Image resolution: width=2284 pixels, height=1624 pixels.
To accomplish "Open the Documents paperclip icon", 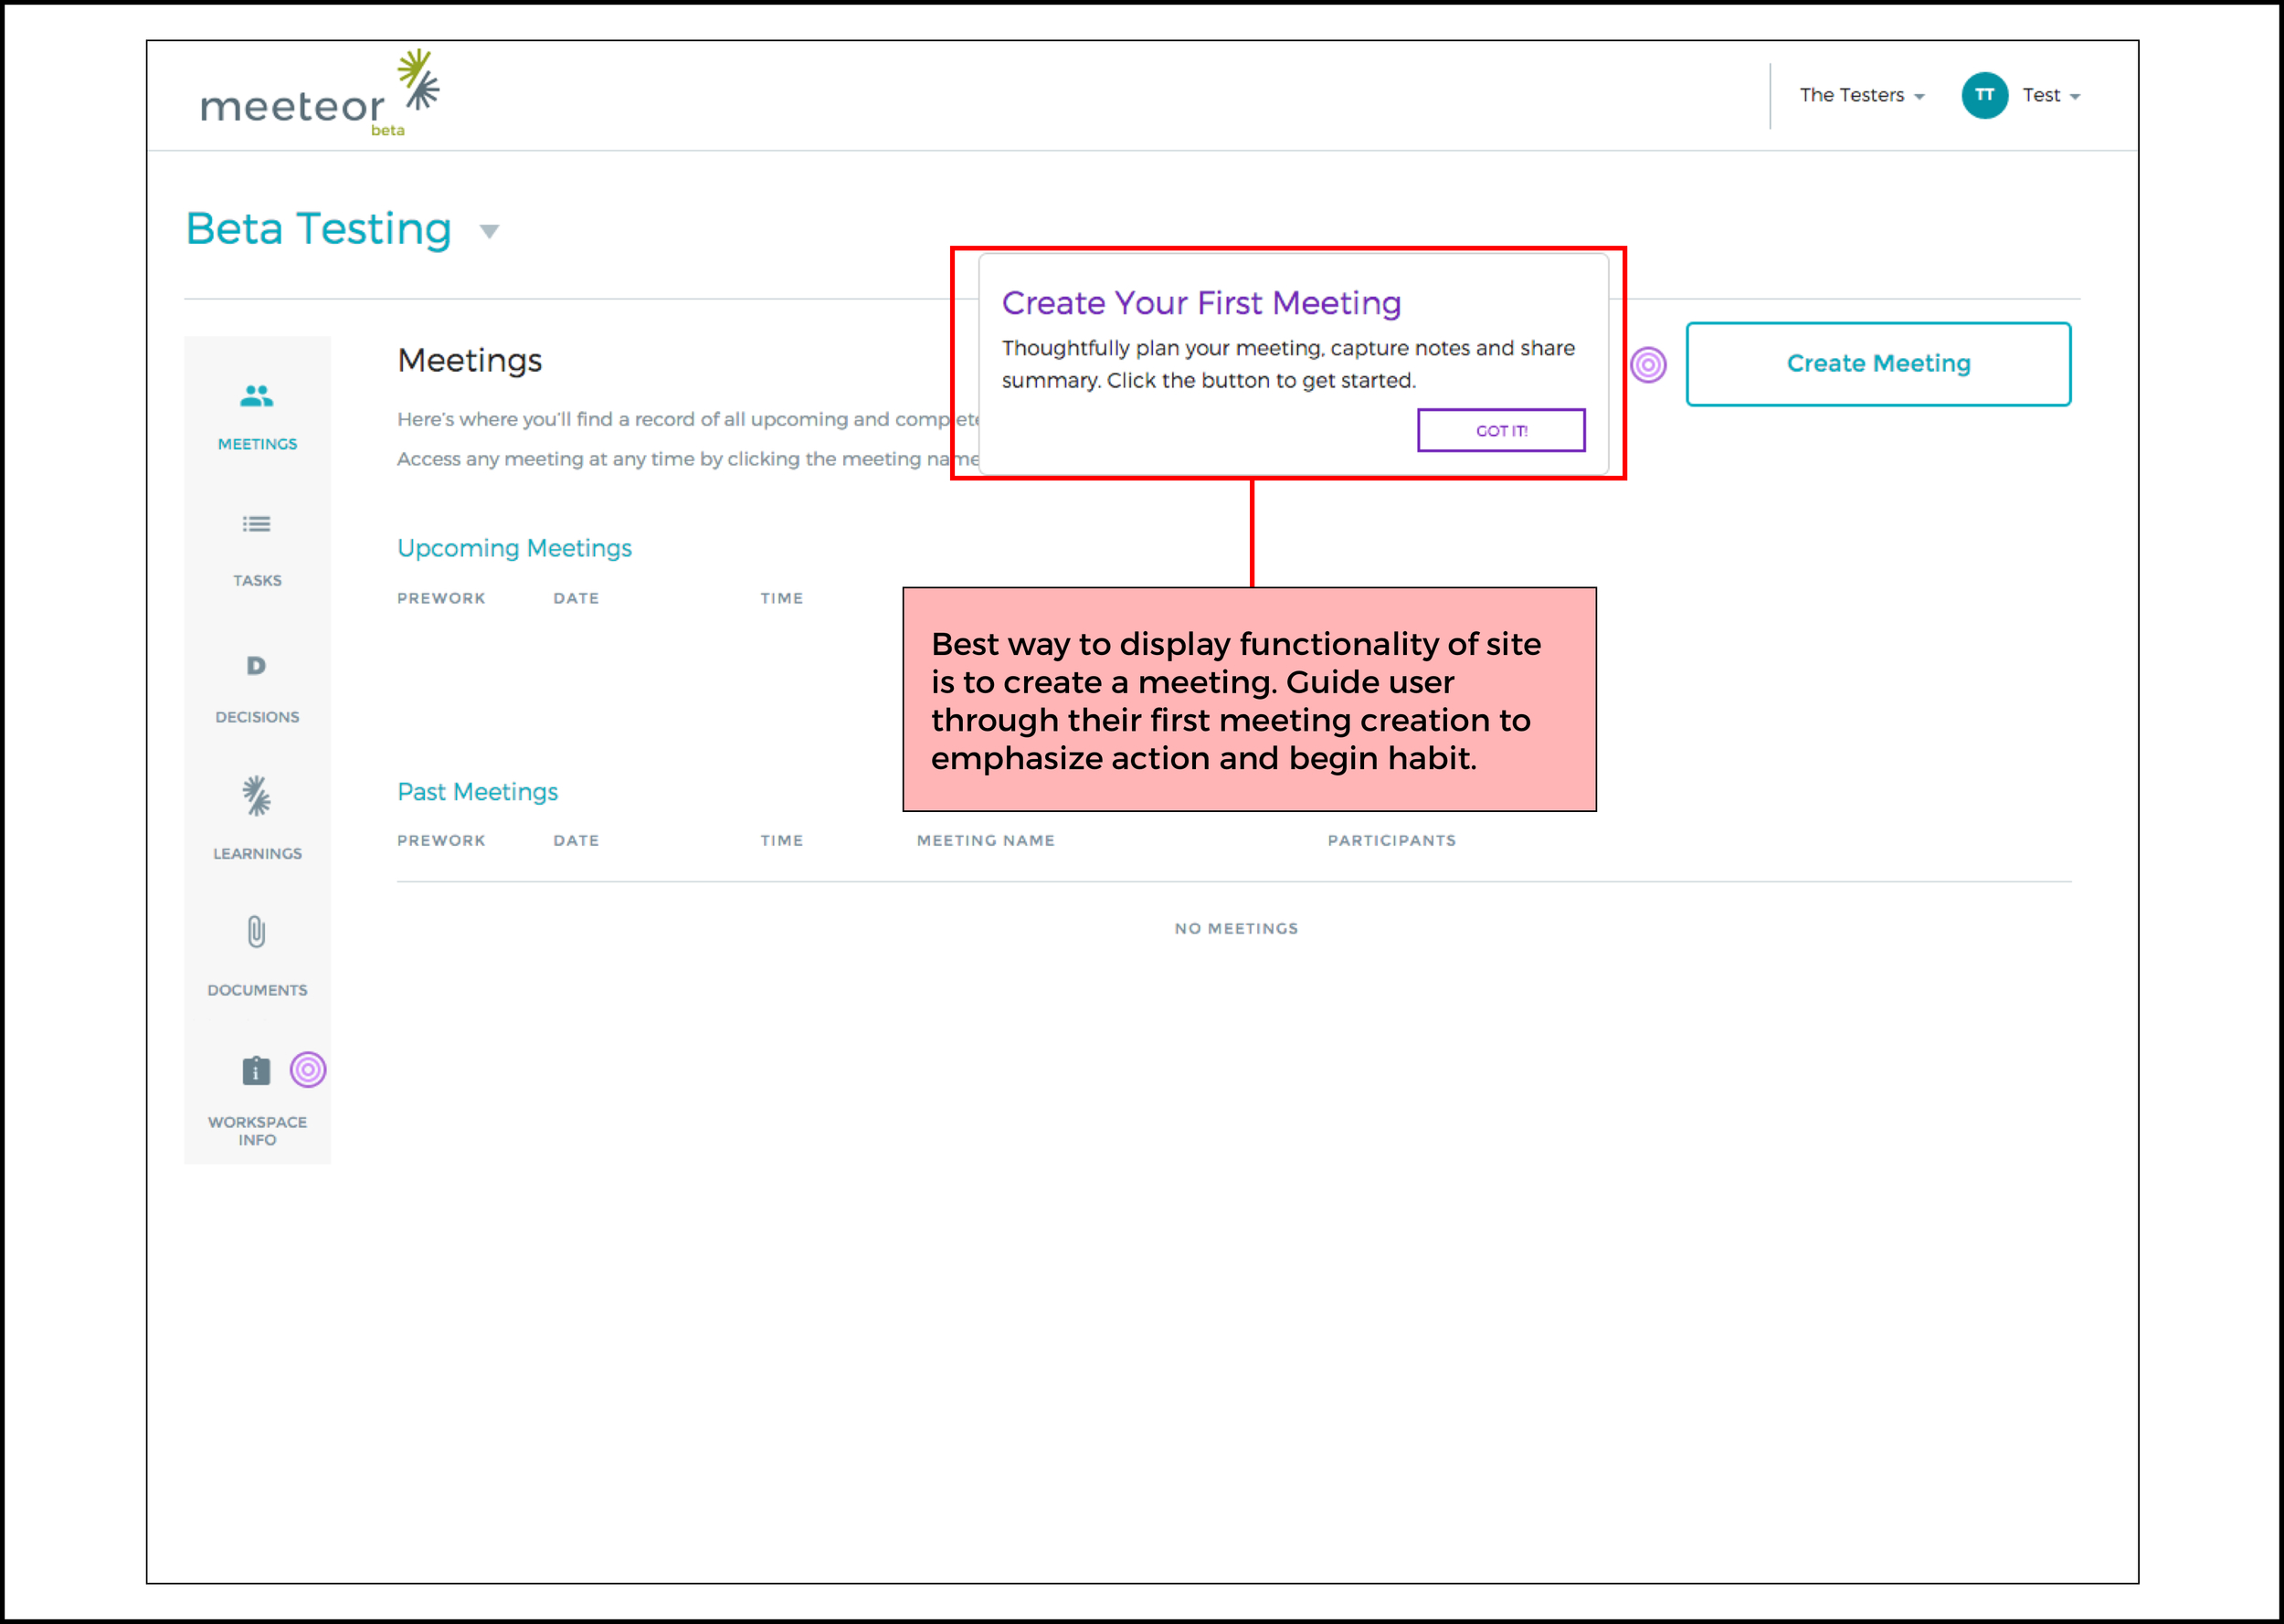I will click(256, 932).
